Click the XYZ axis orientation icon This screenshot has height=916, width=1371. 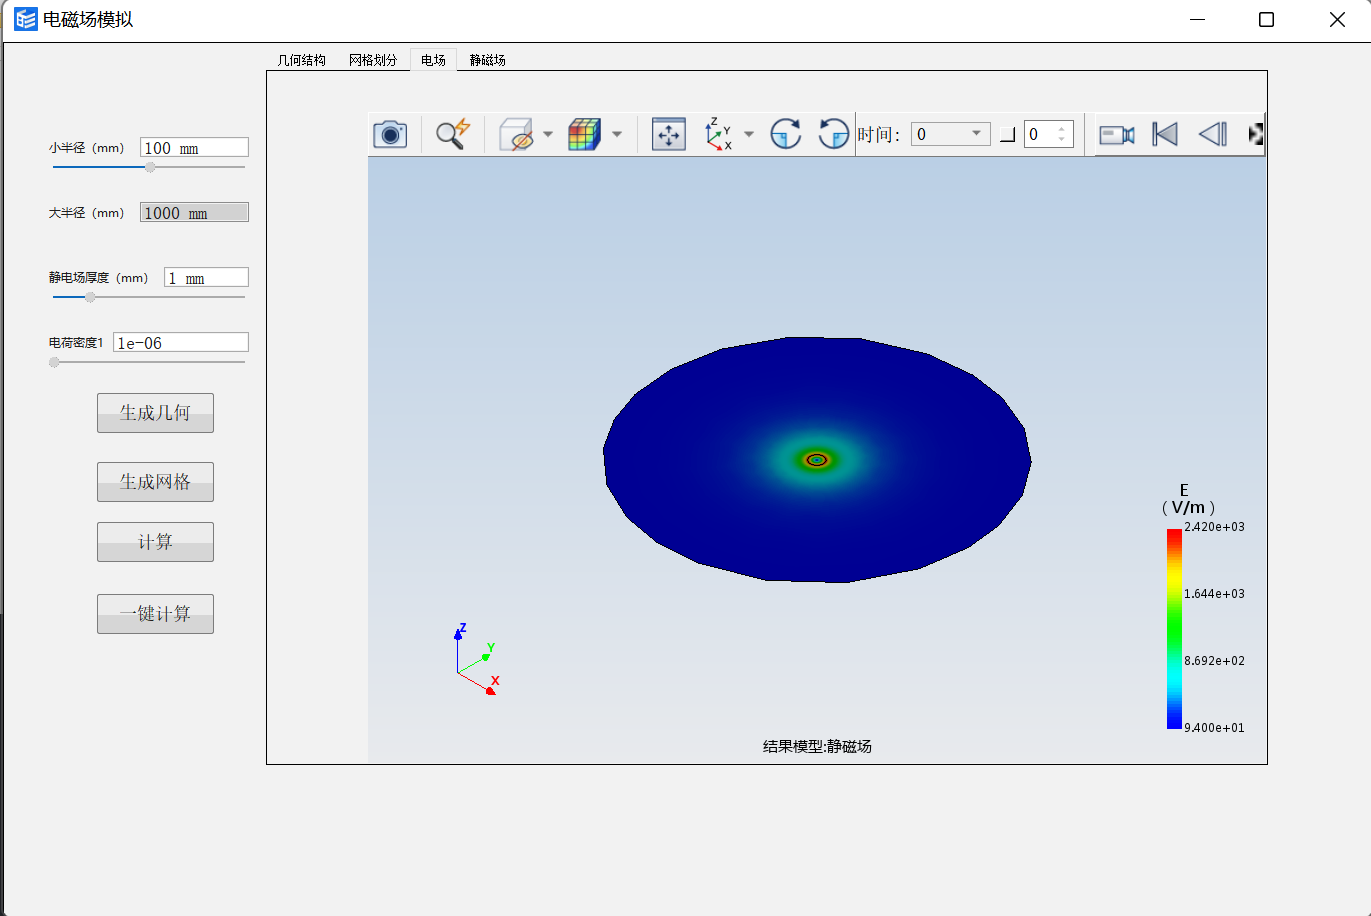(719, 134)
